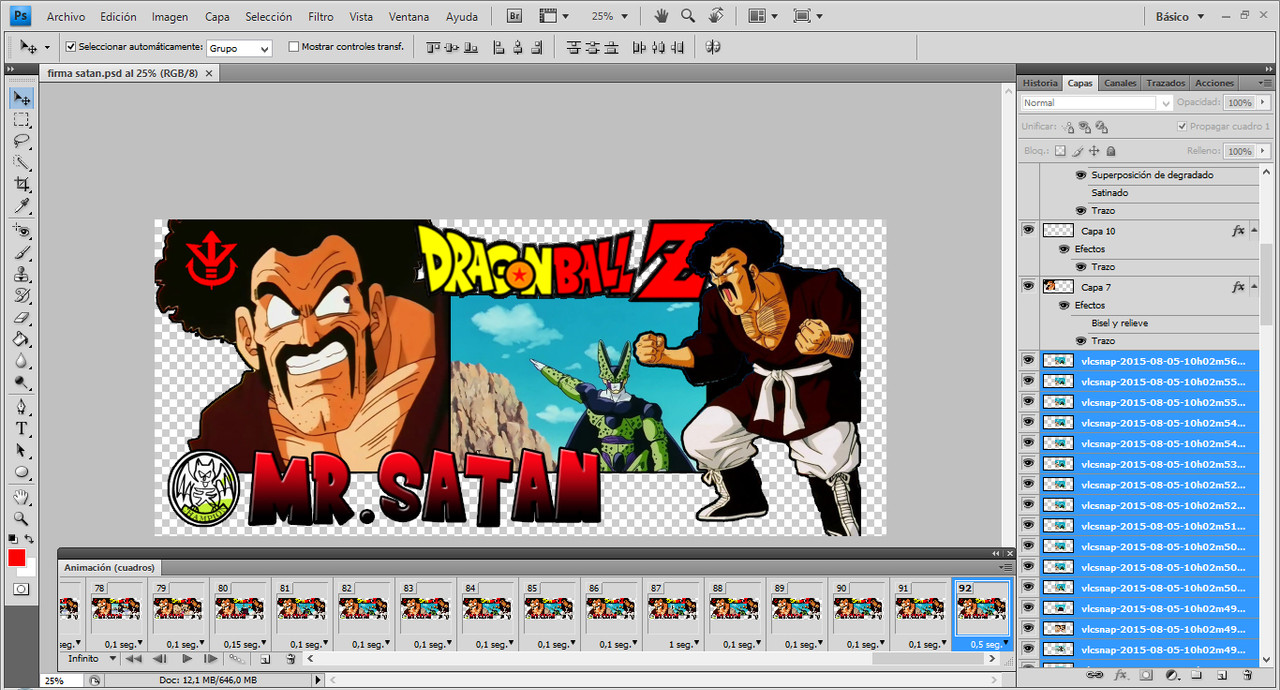
Task: Select the Crop tool
Action: 21,185
